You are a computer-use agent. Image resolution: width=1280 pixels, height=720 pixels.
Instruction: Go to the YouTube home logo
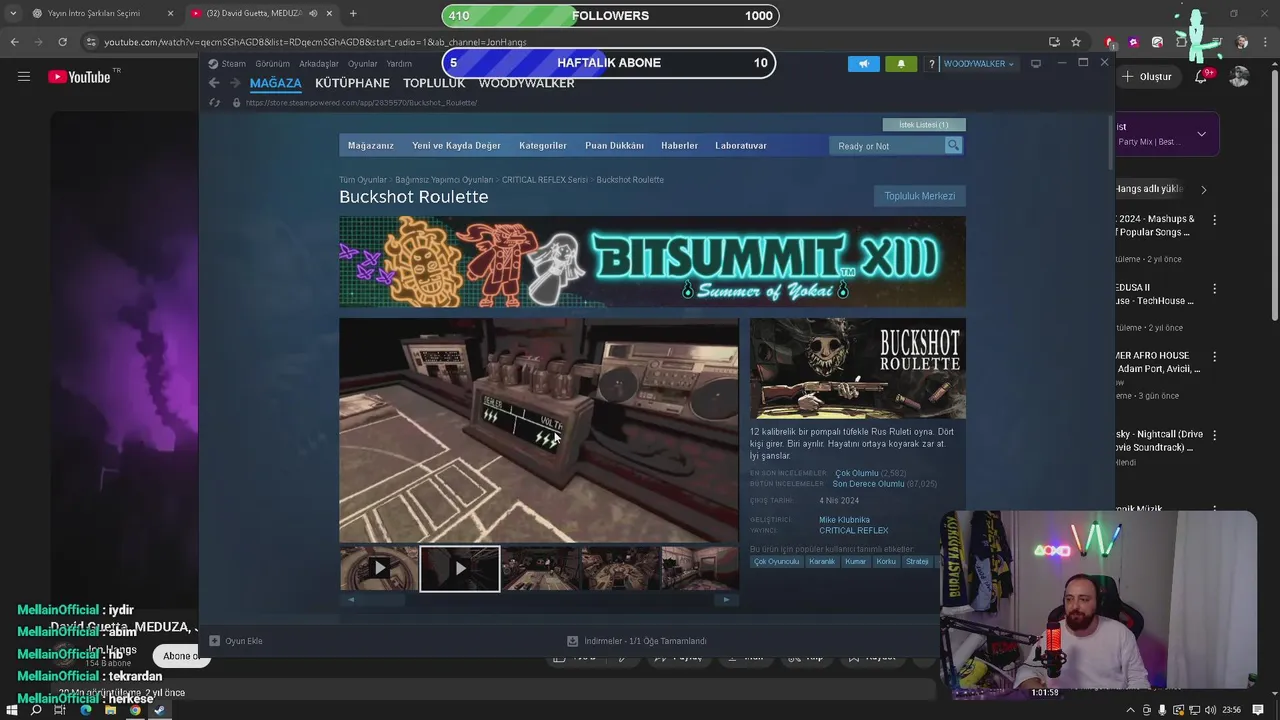(x=79, y=76)
